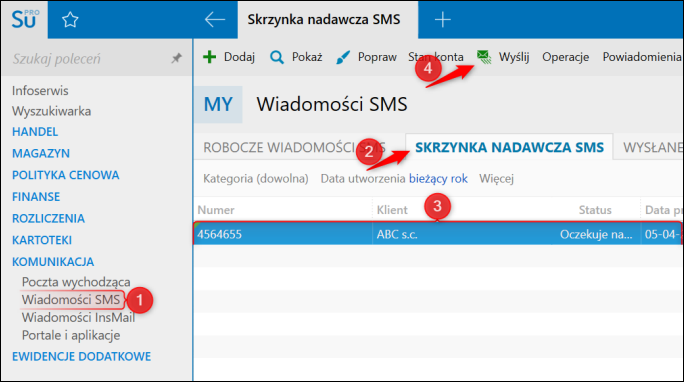Open a new tab with the plus icon
The image size is (684, 382).
[x=442, y=20]
